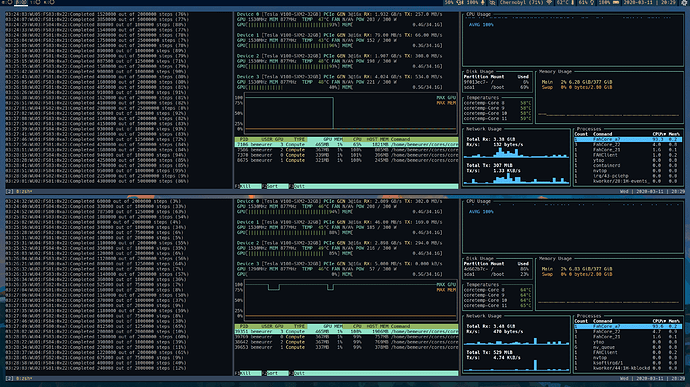This screenshot has height=387, width=690.
Task: Select the CPU column header in the bottom nvtop table
Action: point(357,326)
